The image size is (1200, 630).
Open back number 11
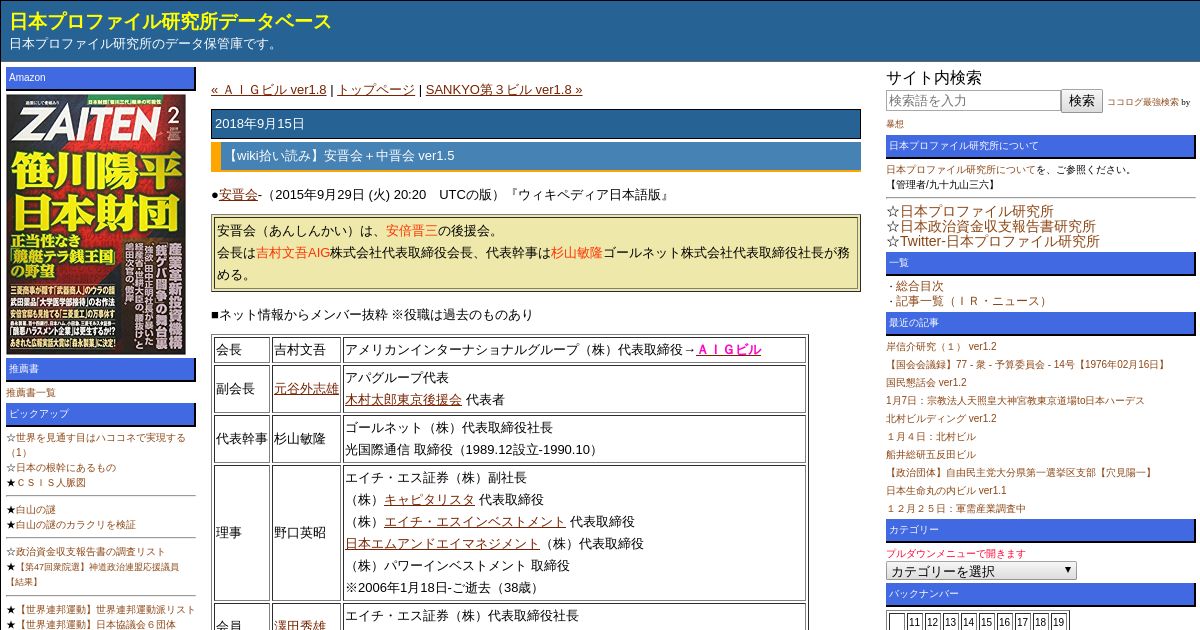click(914, 622)
